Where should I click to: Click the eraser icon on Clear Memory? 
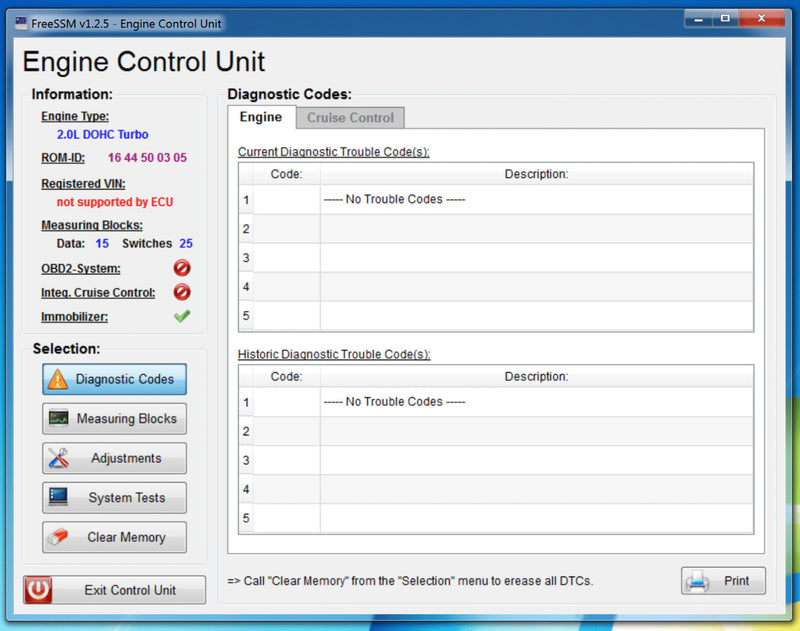pos(58,536)
